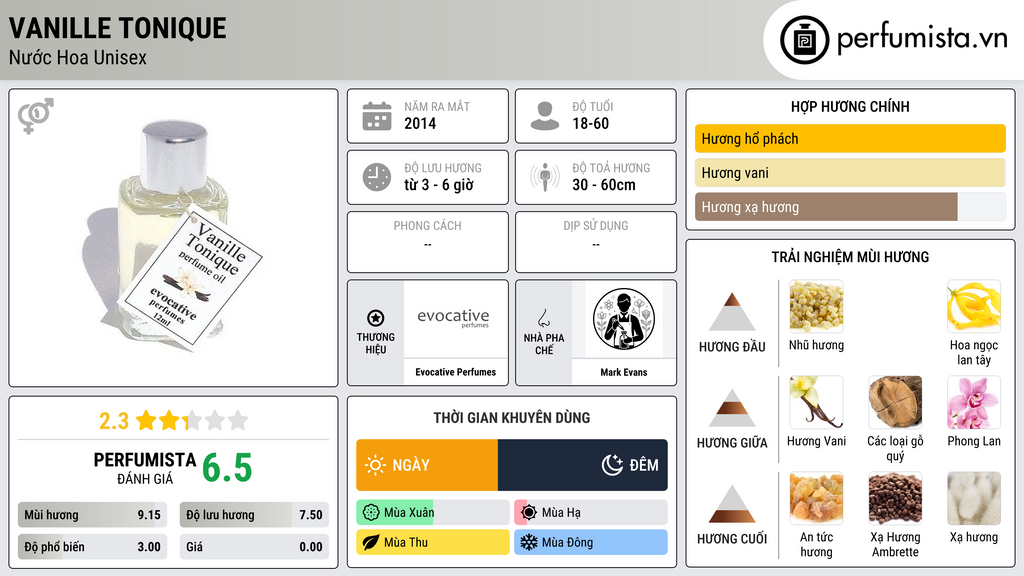
Task: Click the snowflake icon for Mùa Đông
Action: click(x=529, y=542)
